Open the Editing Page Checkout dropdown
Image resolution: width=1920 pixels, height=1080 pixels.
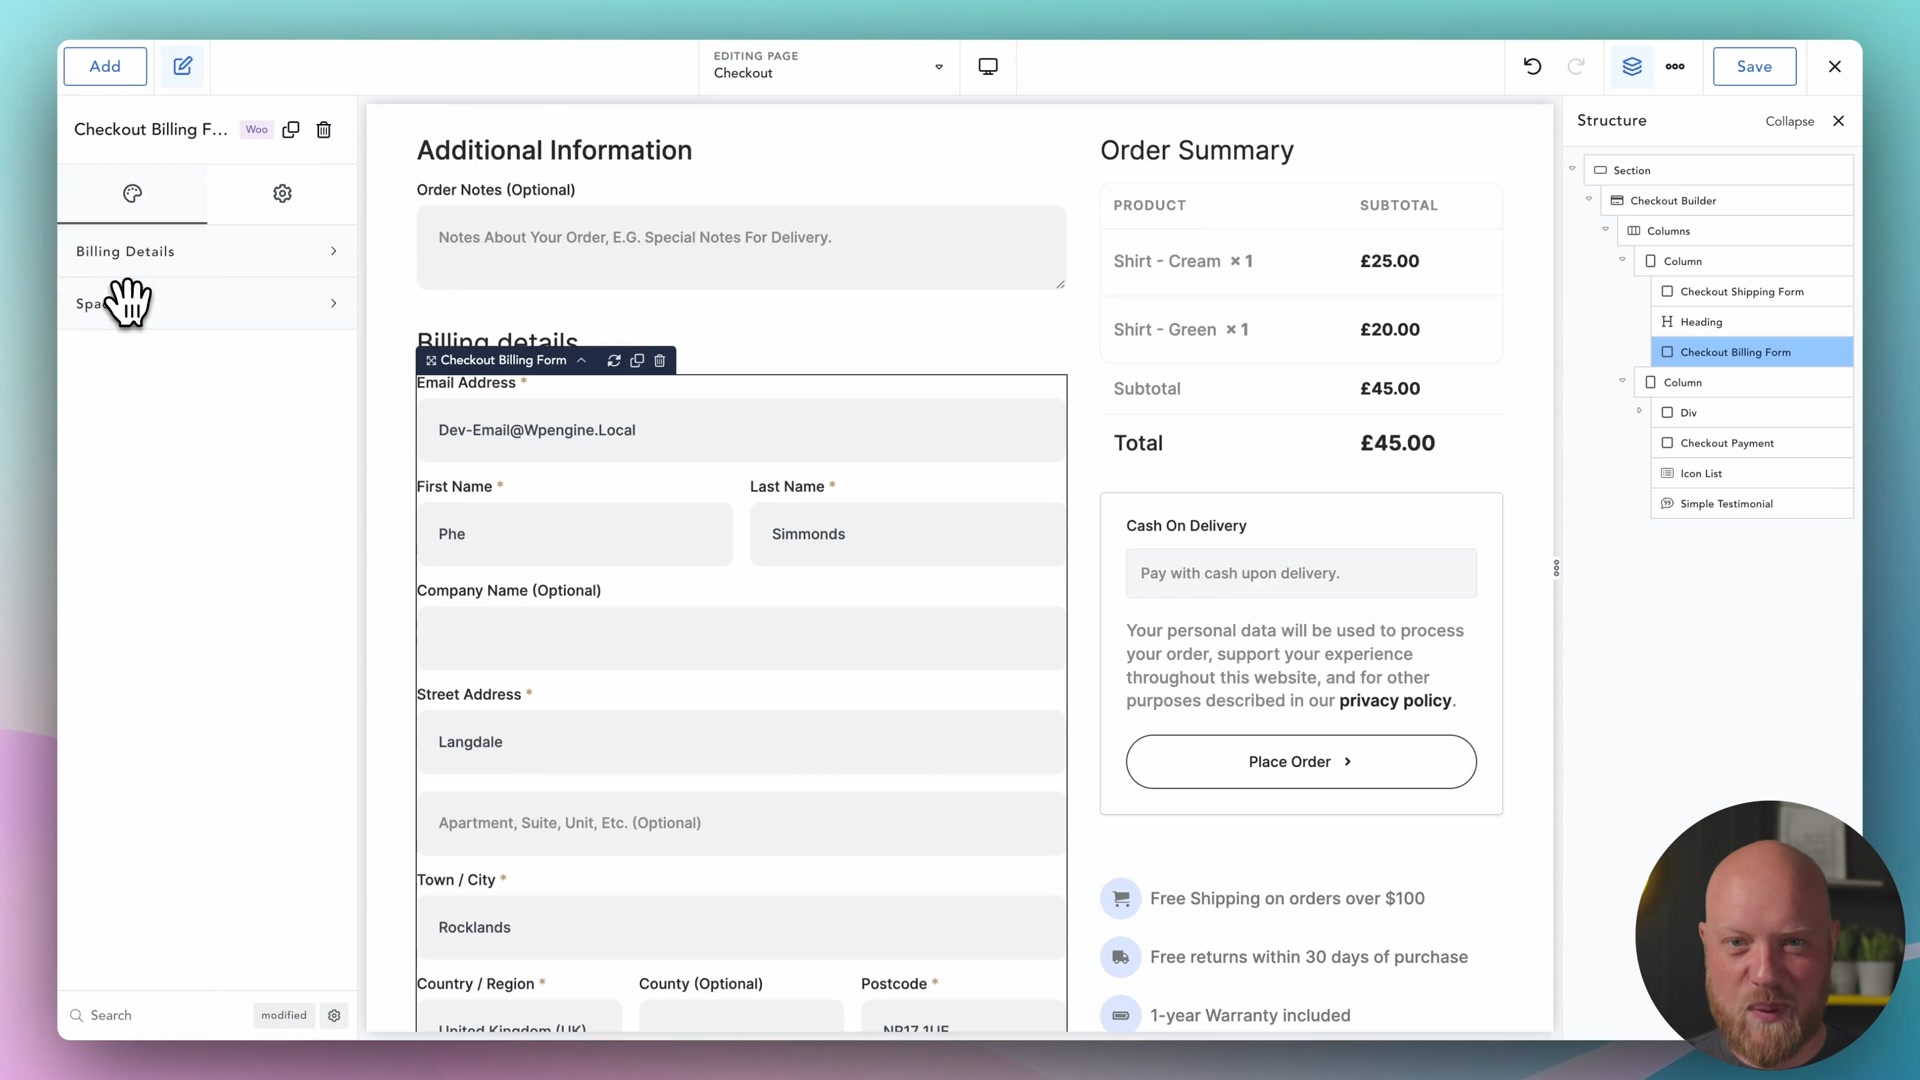828,66
